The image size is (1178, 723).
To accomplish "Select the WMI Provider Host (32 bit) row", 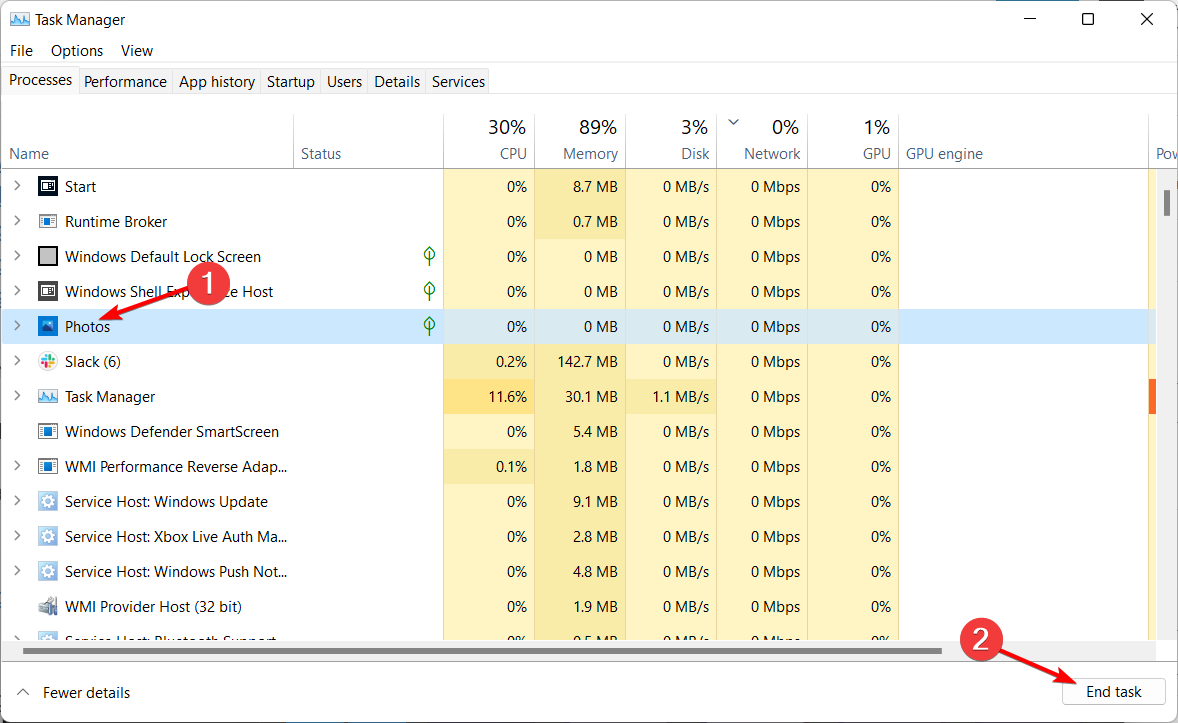I will coord(578,607).
